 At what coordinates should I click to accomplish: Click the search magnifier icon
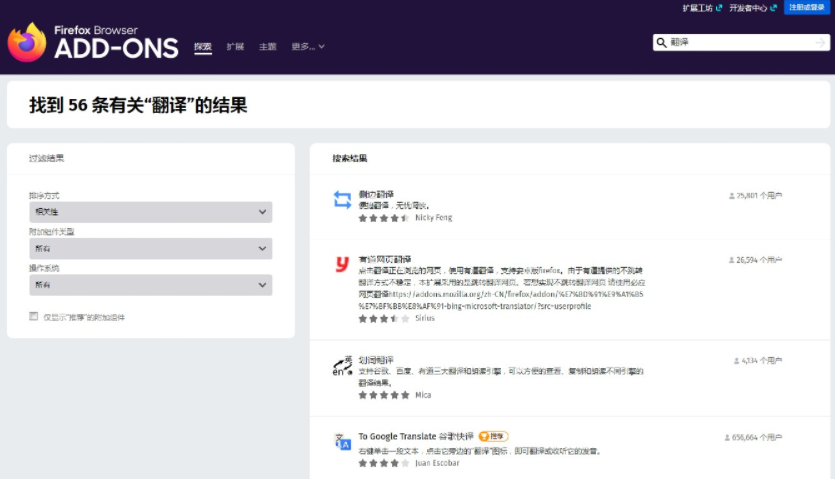click(x=661, y=43)
